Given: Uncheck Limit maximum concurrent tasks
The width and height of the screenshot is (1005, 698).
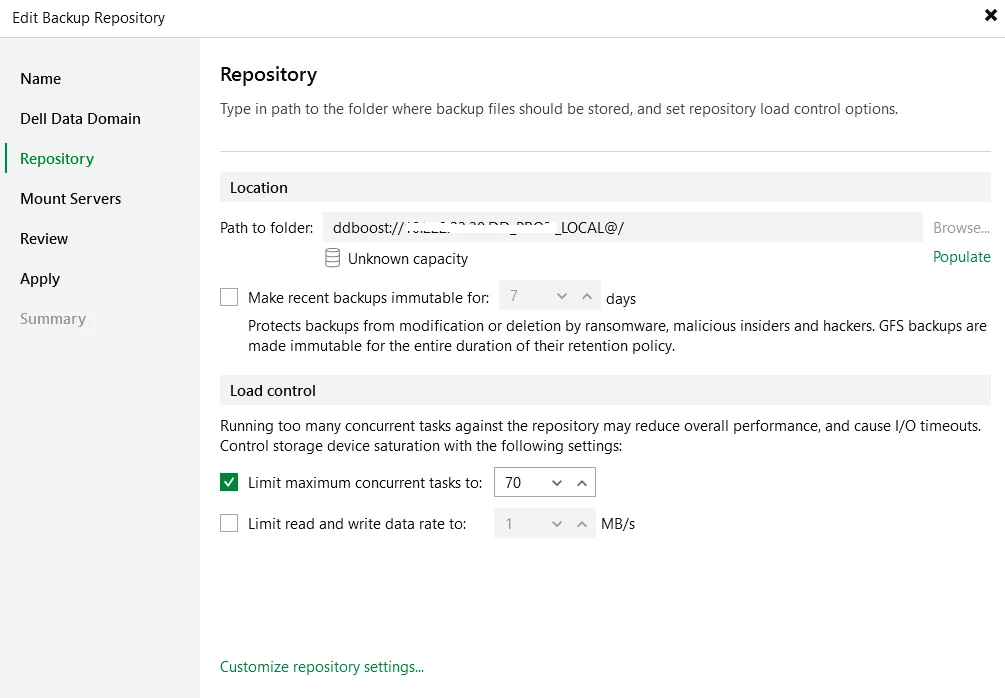Looking at the screenshot, I should [229, 483].
